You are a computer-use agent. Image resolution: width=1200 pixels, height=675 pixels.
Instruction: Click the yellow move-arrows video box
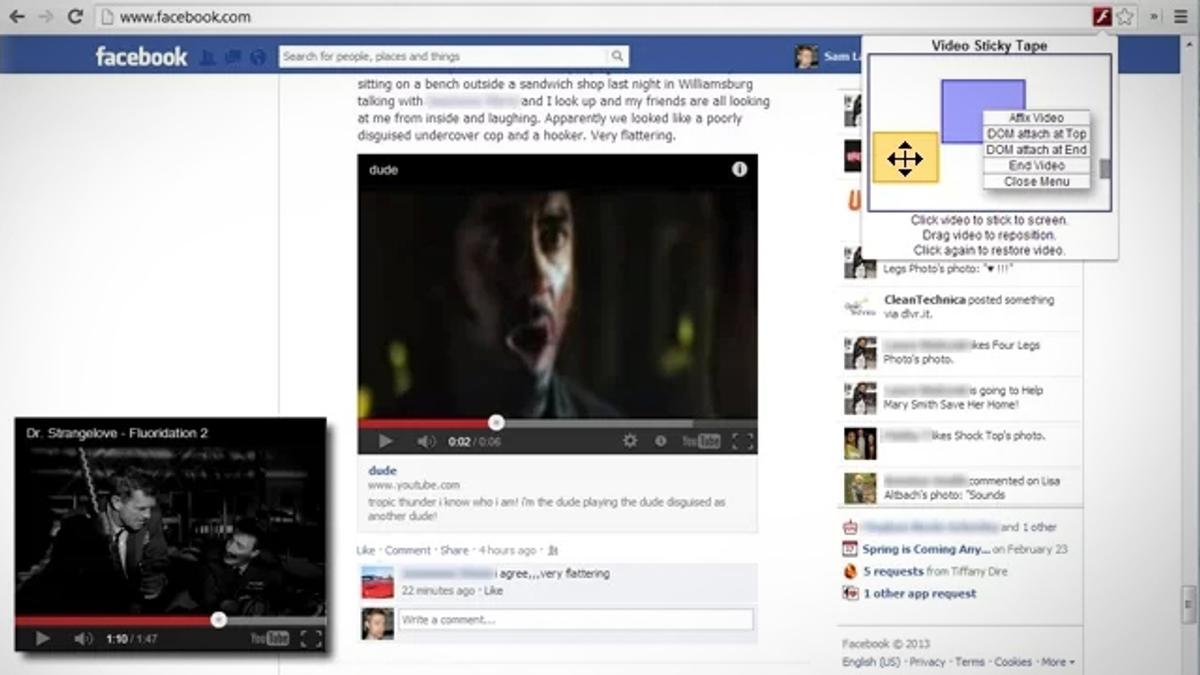tap(905, 158)
